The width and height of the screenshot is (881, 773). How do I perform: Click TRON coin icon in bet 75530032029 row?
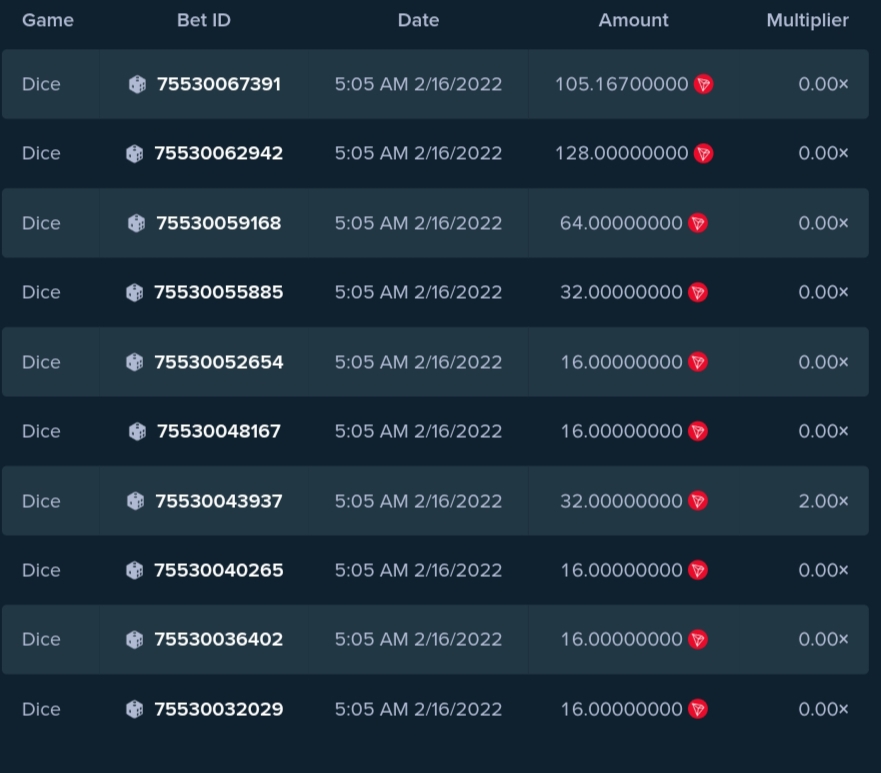click(698, 710)
